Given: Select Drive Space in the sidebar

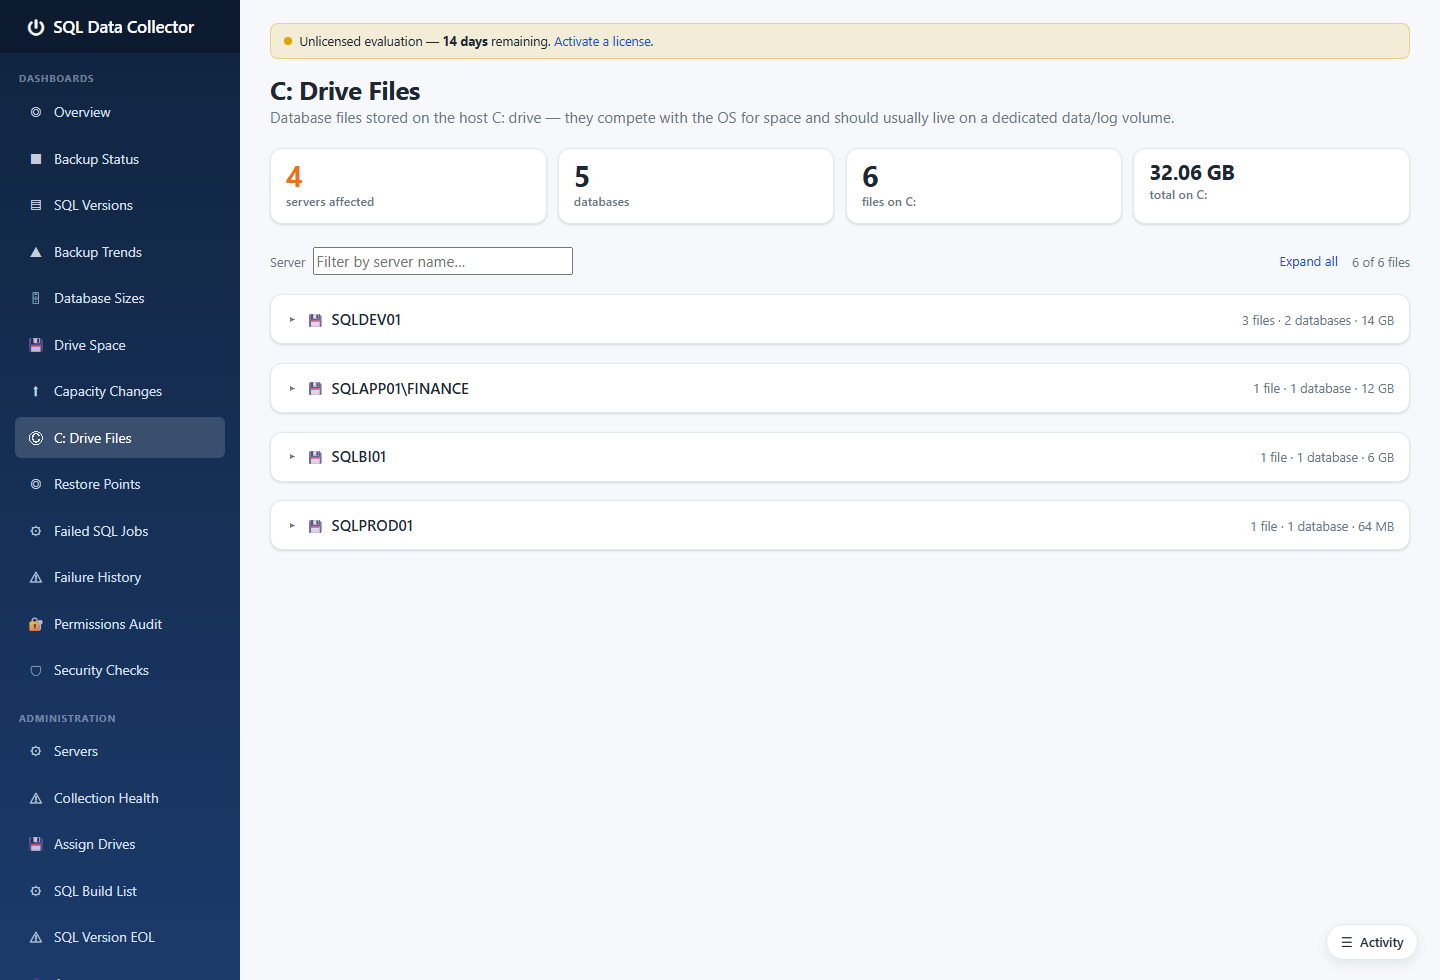Looking at the screenshot, I should pos(120,345).
